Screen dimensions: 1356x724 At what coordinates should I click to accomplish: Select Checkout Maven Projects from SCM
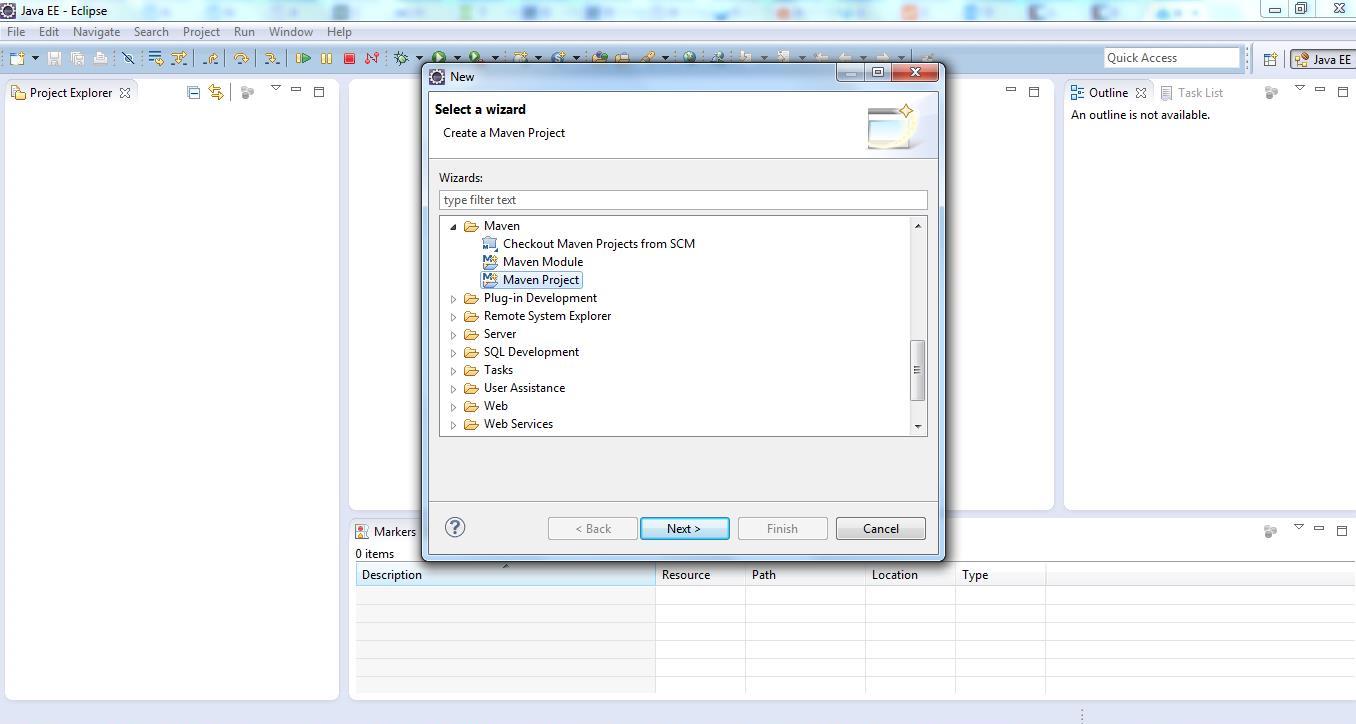(598, 244)
